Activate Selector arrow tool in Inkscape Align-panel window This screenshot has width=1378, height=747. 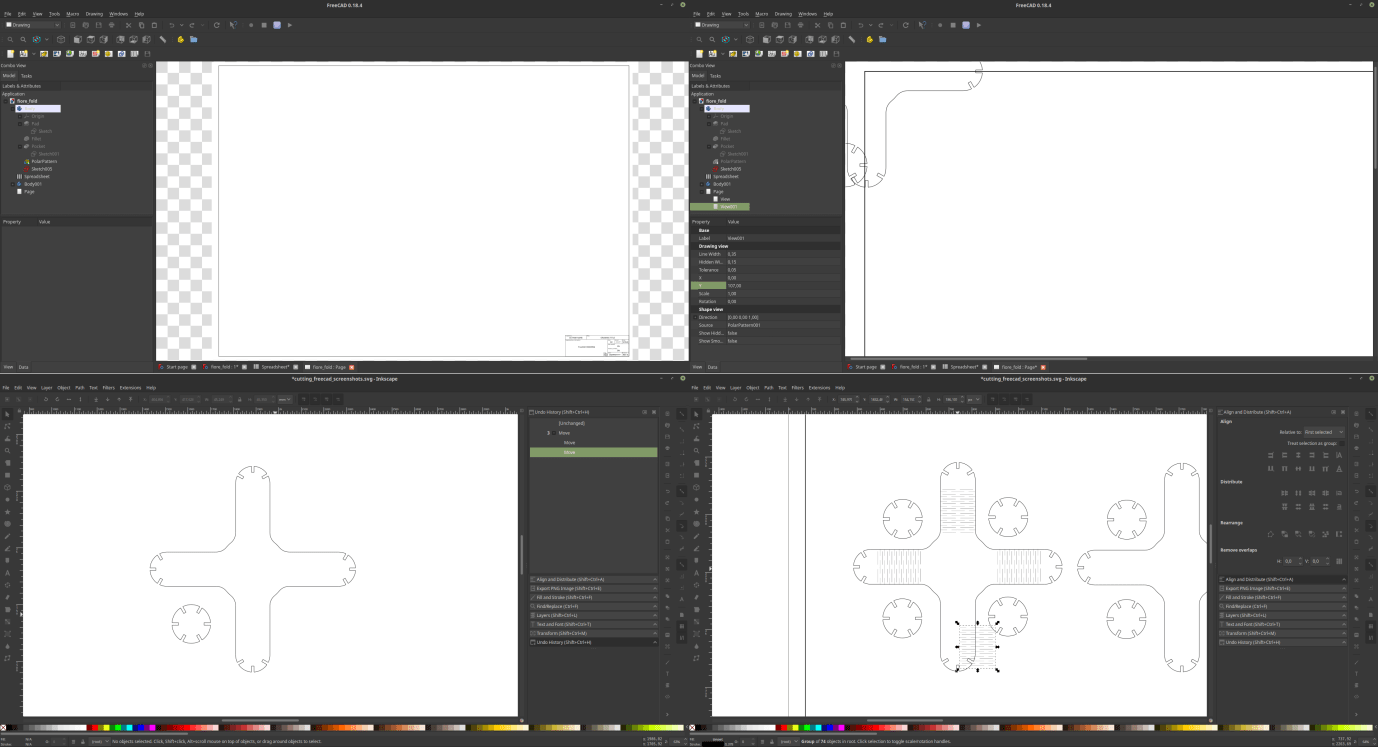tap(695, 413)
